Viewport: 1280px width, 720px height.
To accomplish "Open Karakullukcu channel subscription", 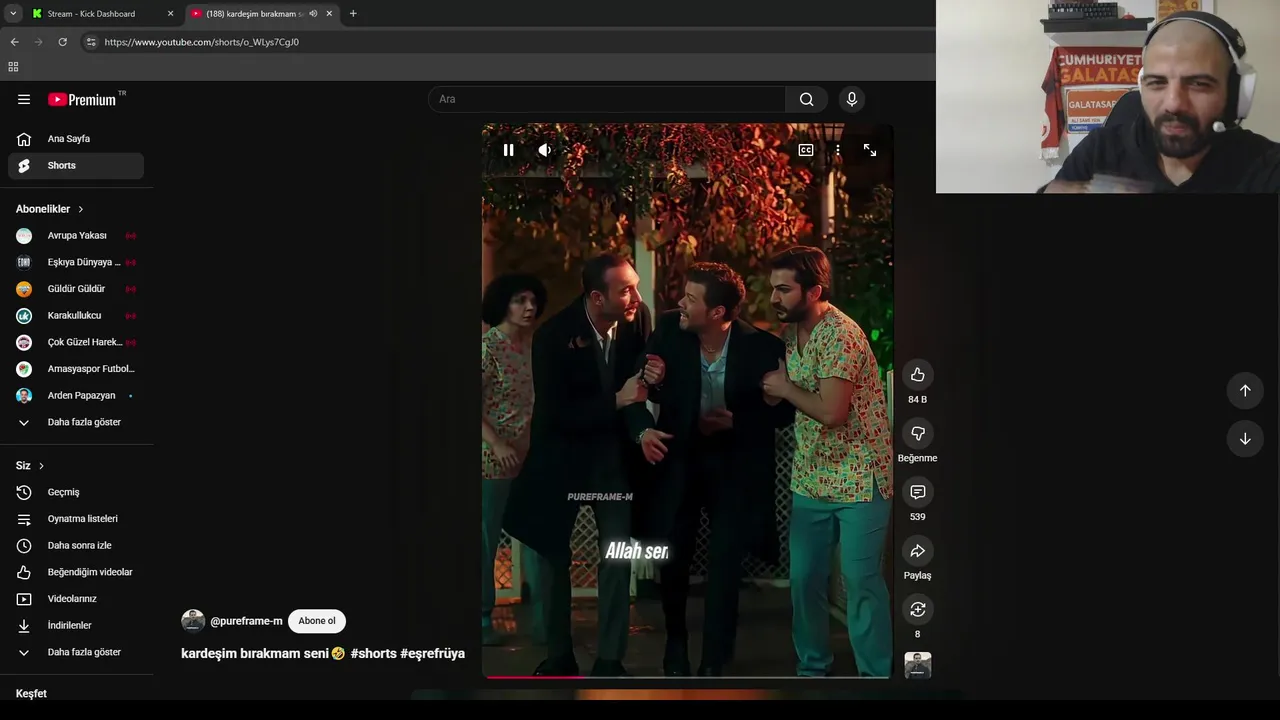I will [x=76, y=316].
